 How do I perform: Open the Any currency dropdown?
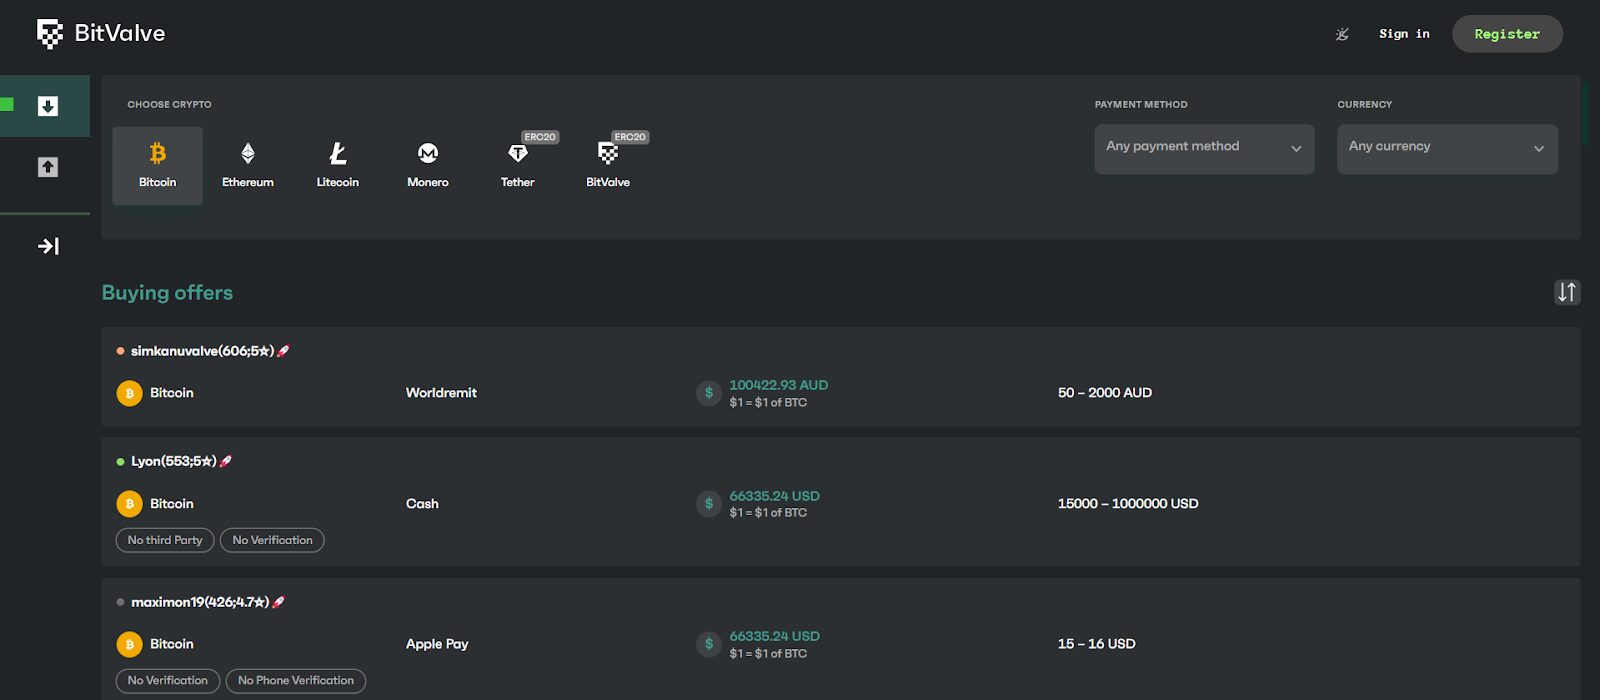[1447, 149]
